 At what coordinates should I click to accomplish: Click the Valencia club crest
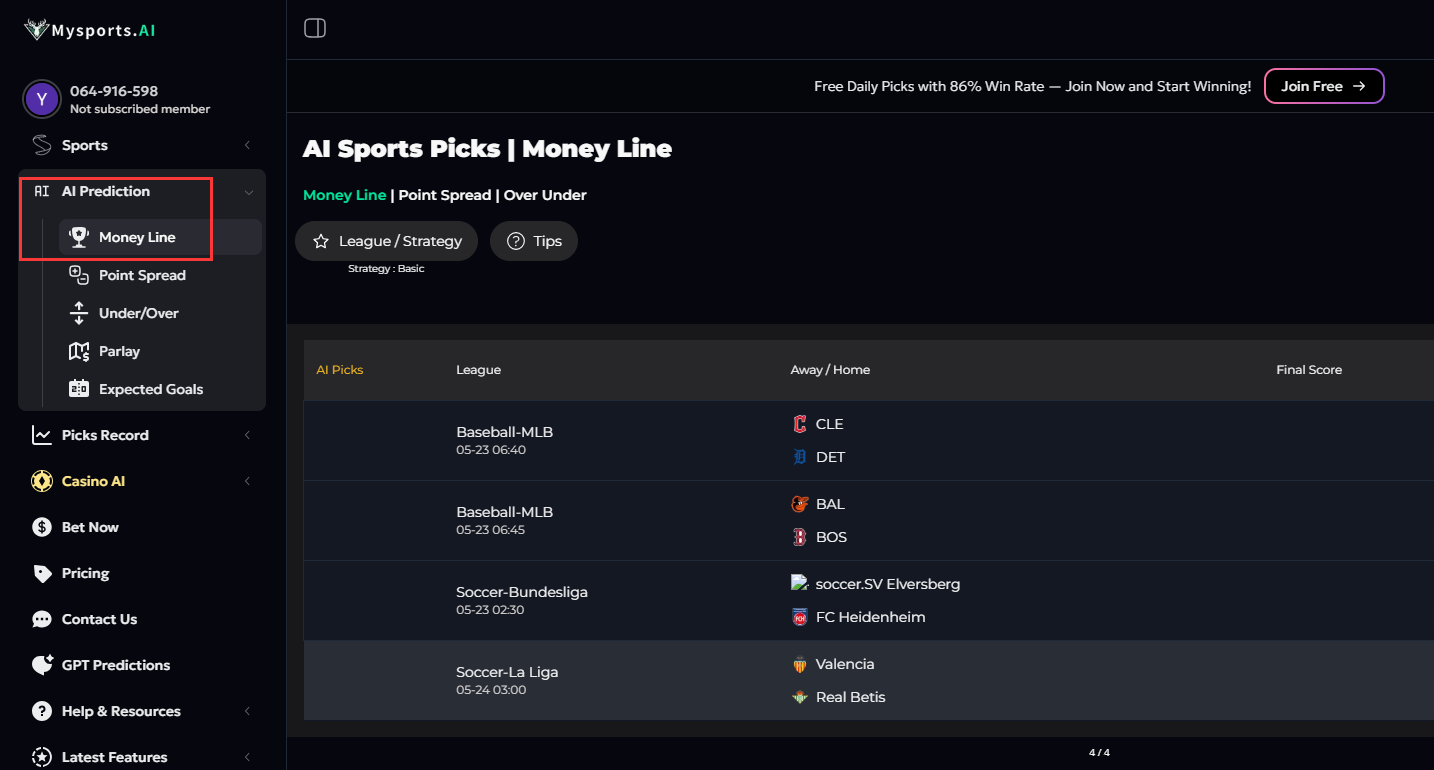(x=799, y=664)
